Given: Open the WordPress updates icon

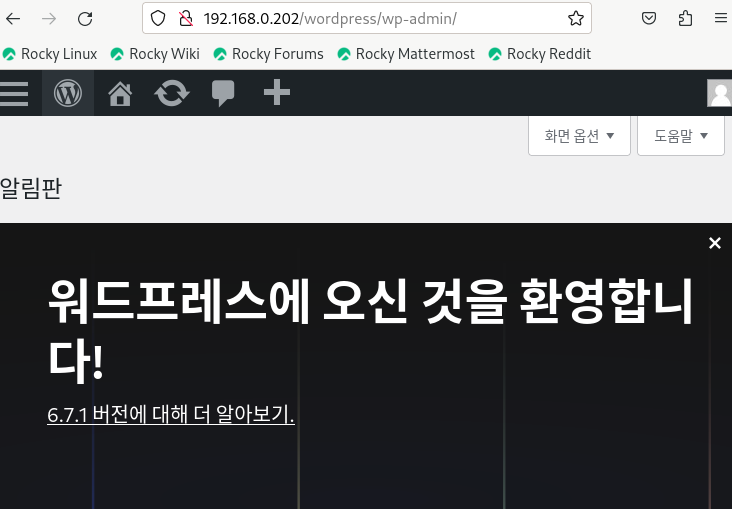Looking at the screenshot, I should (172, 93).
